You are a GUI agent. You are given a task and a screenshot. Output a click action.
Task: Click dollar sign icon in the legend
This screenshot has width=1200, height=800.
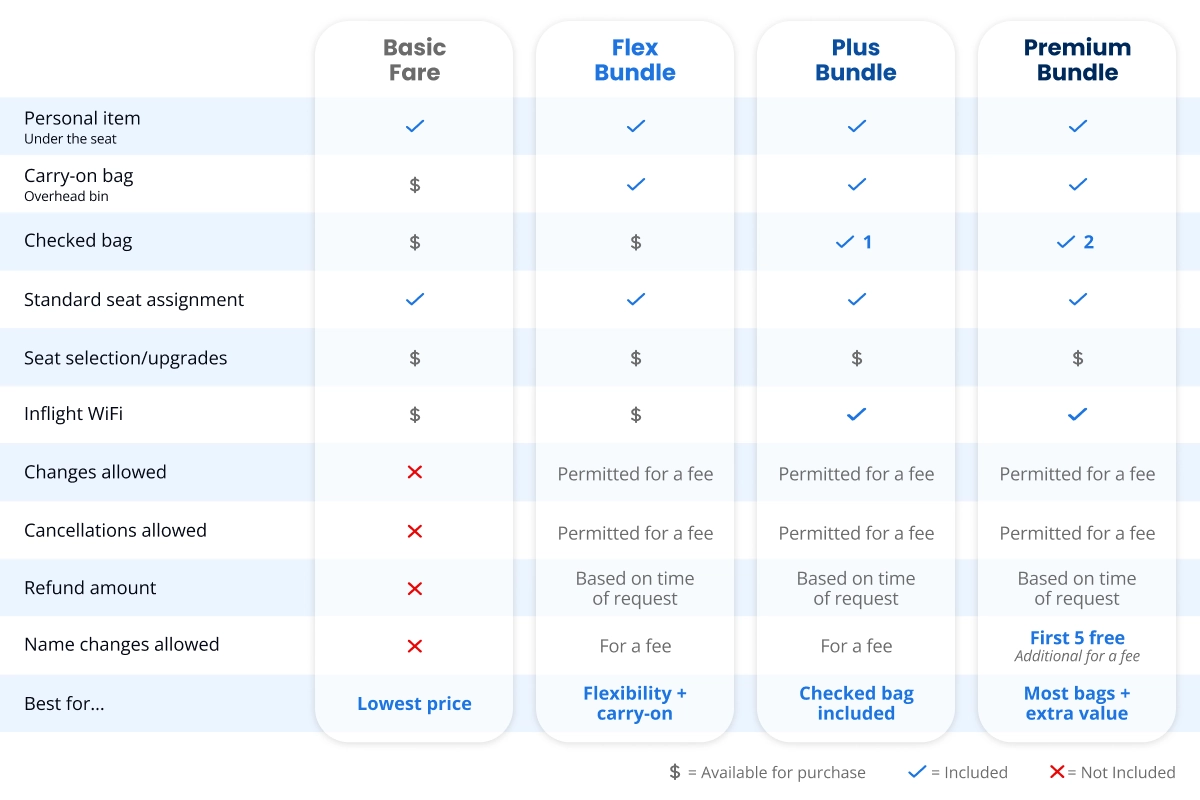pos(675,772)
